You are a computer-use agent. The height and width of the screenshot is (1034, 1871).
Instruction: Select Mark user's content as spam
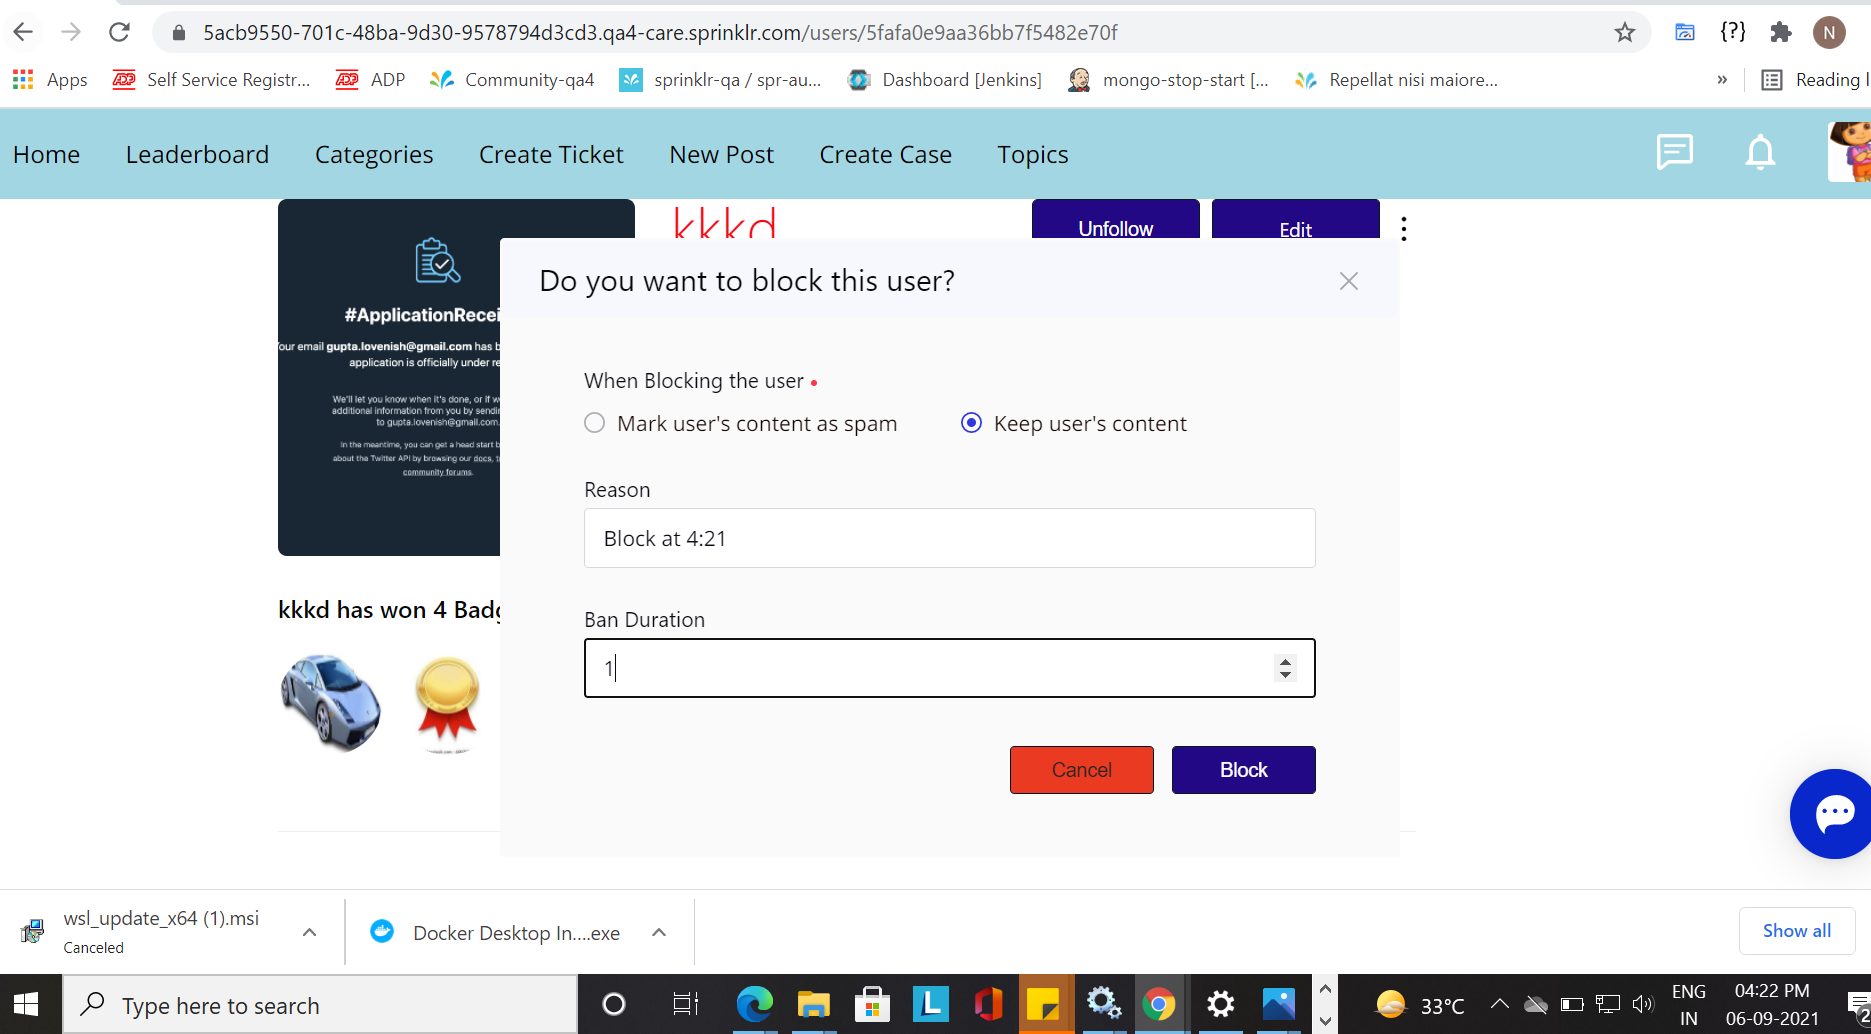(595, 423)
